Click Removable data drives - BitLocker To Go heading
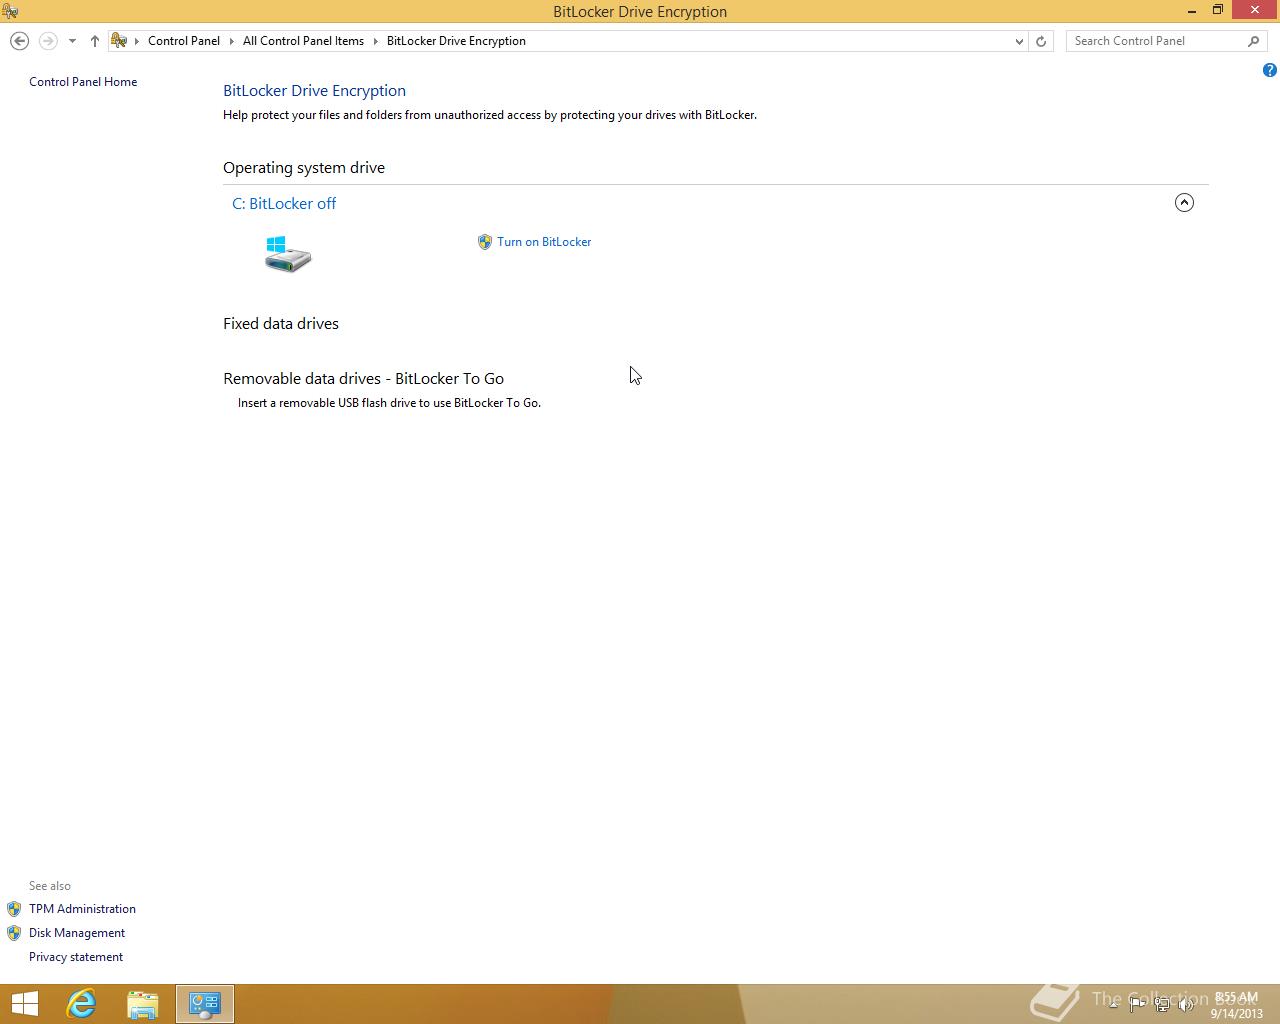 click(x=363, y=379)
